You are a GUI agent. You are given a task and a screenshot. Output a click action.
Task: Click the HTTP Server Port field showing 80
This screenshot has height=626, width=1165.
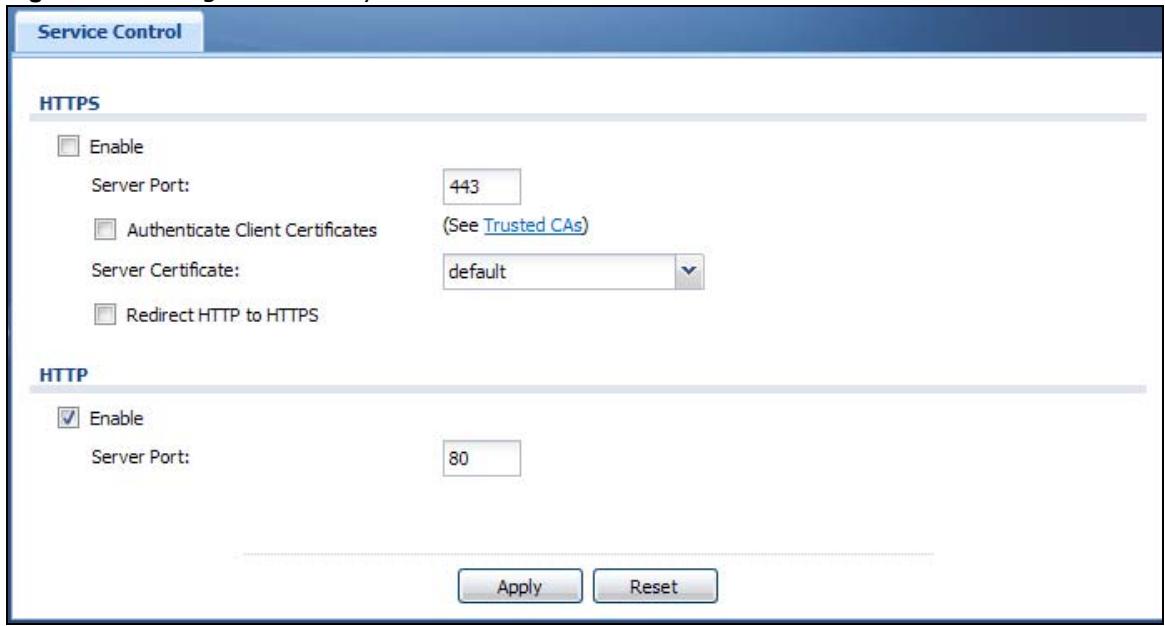pyautogui.click(x=481, y=458)
